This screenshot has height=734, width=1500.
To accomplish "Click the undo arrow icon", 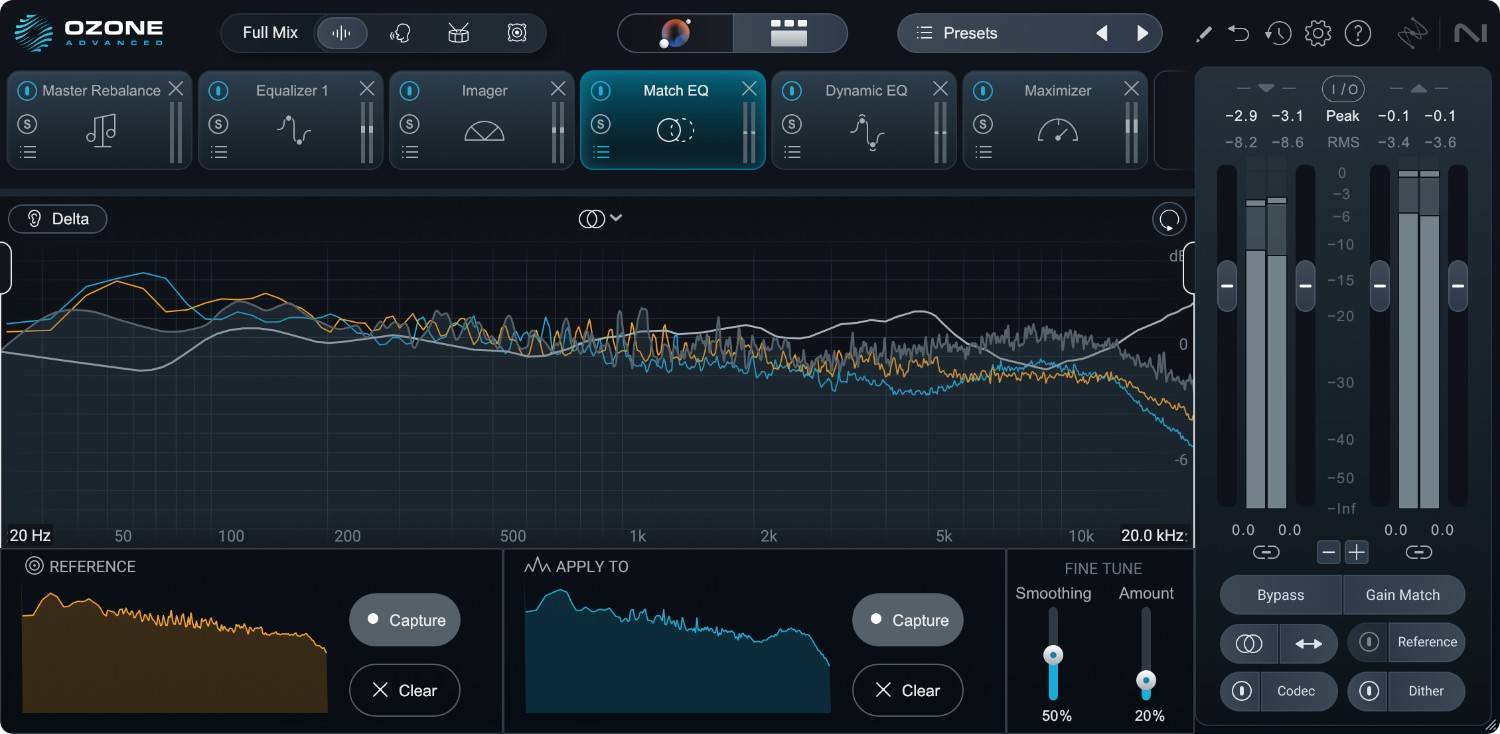I will coord(1238,33).
